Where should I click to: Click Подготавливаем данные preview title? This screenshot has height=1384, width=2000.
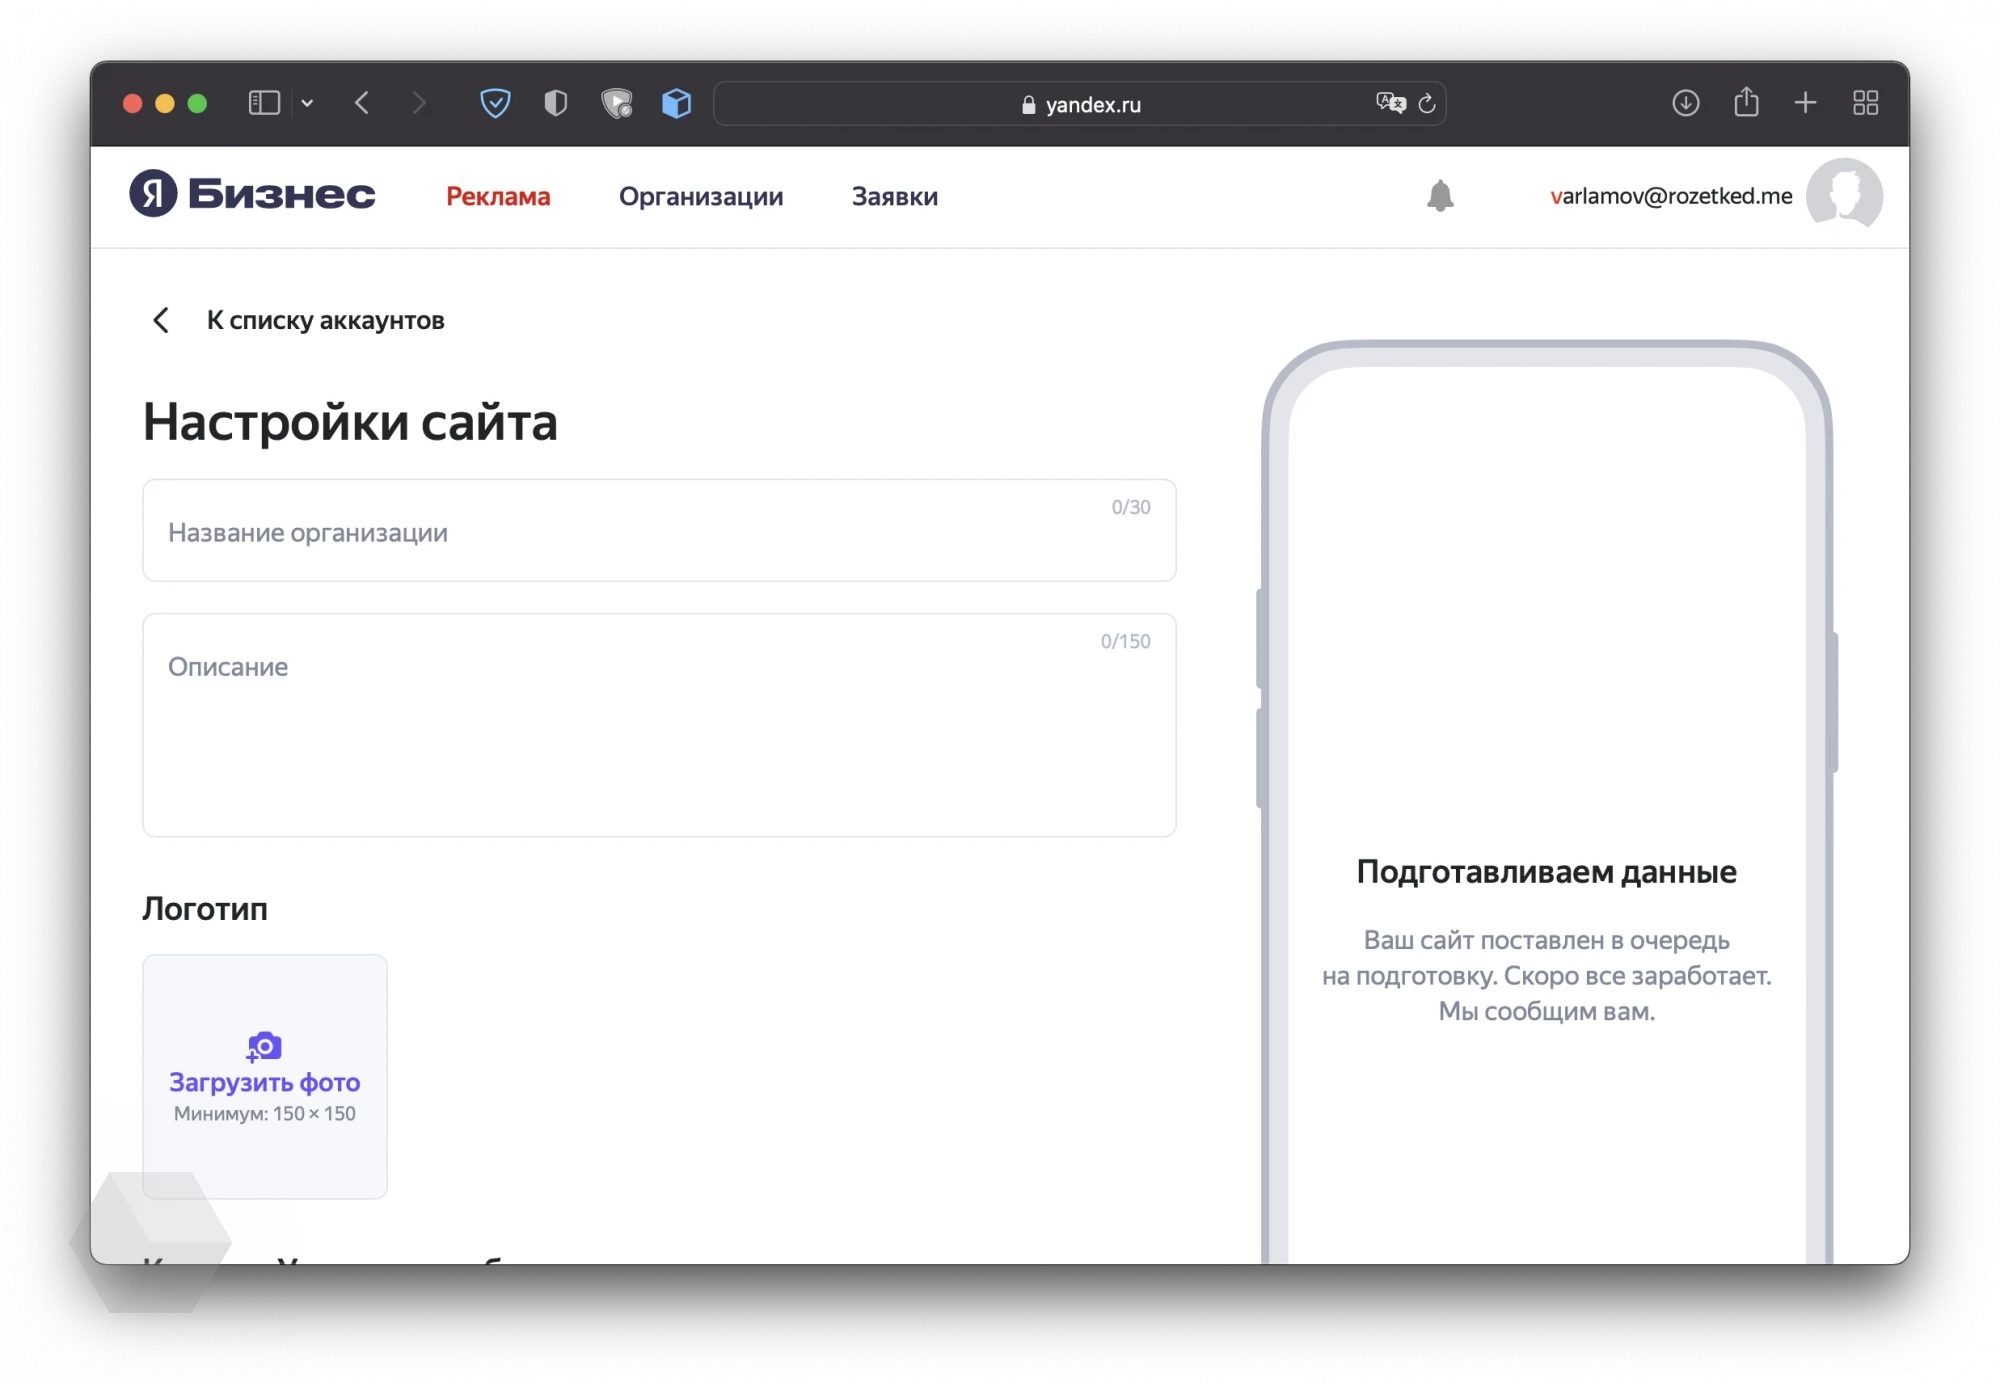(1546, 872)
